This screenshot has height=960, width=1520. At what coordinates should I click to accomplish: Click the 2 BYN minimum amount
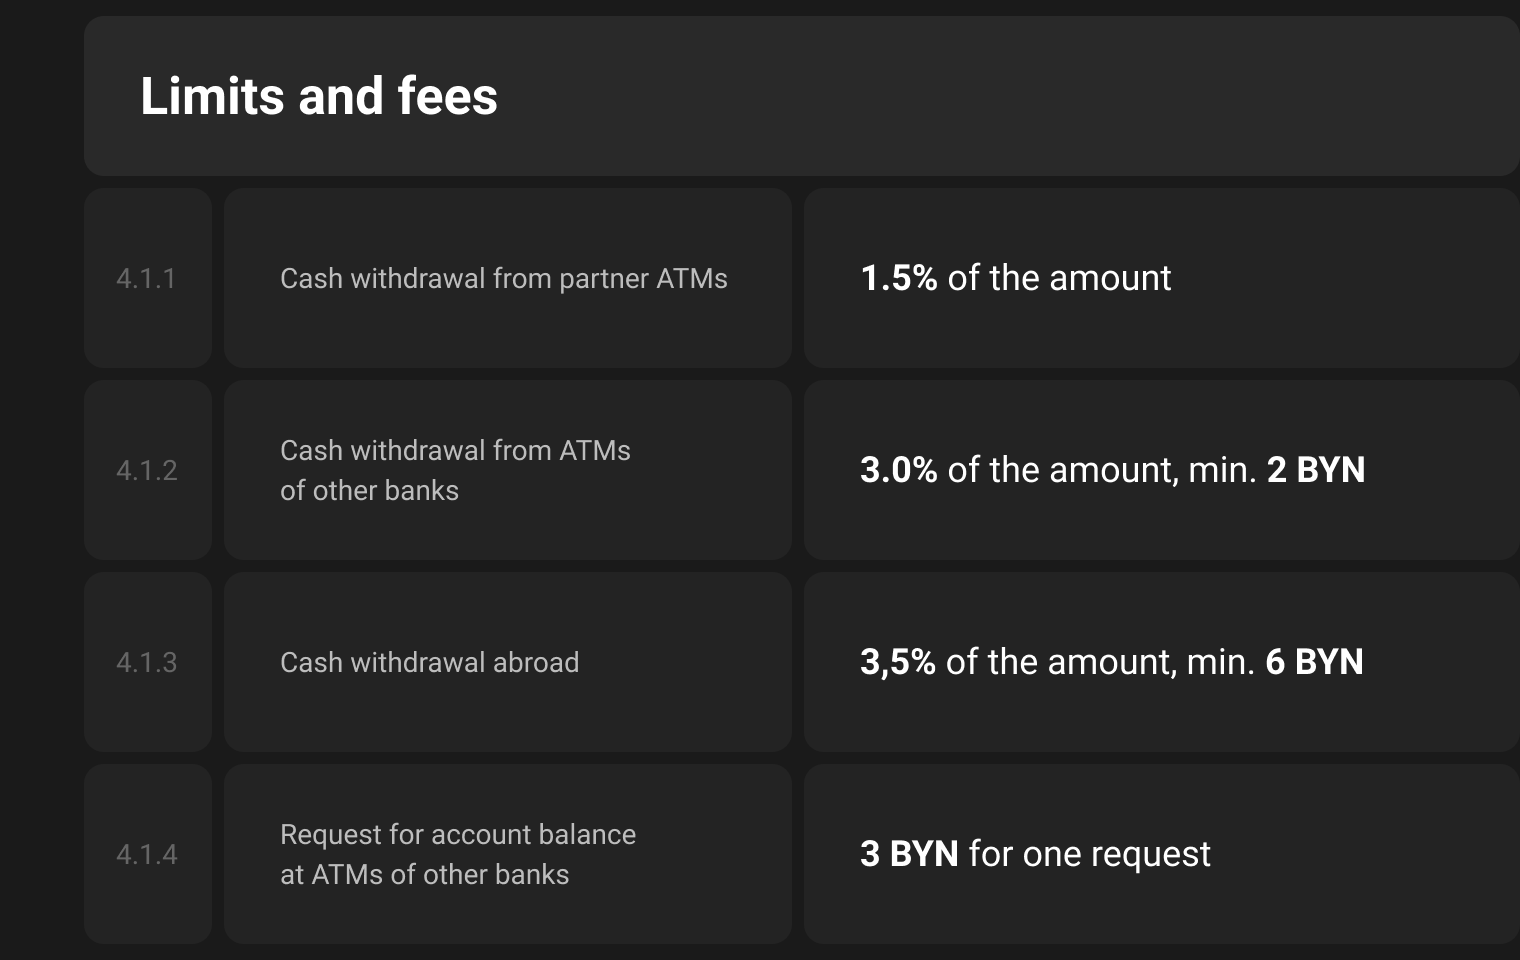coord(1316,470)
